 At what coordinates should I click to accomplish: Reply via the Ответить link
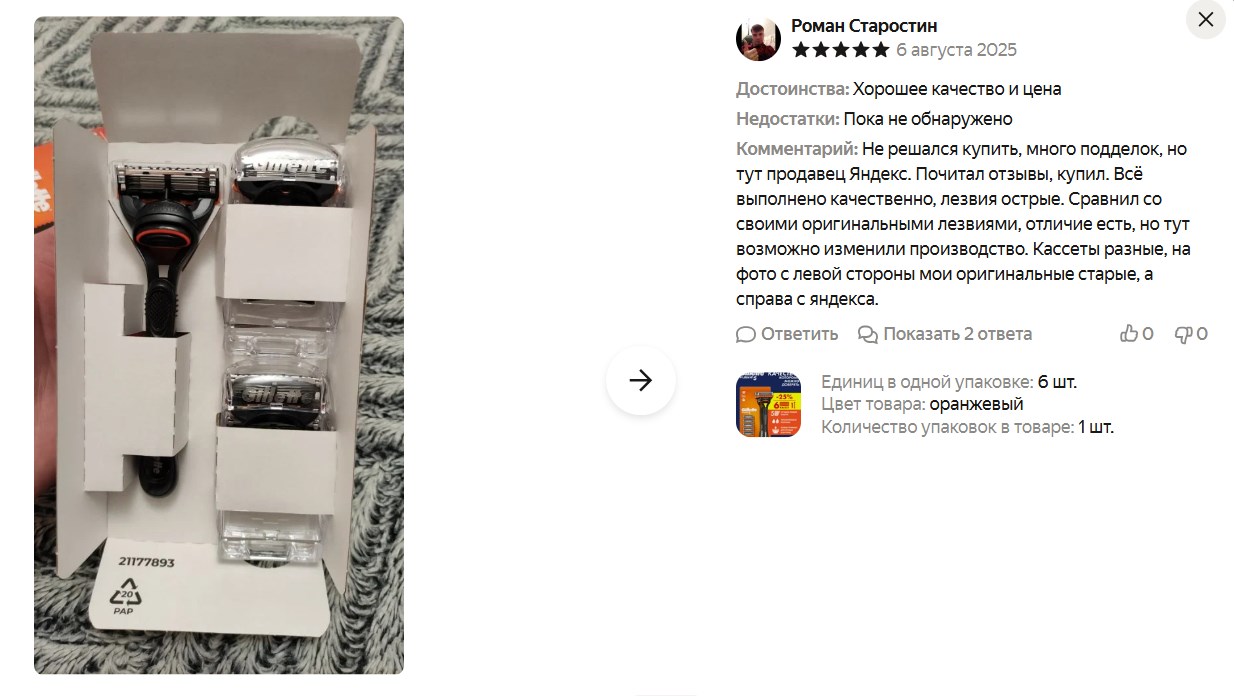(799, 334)
